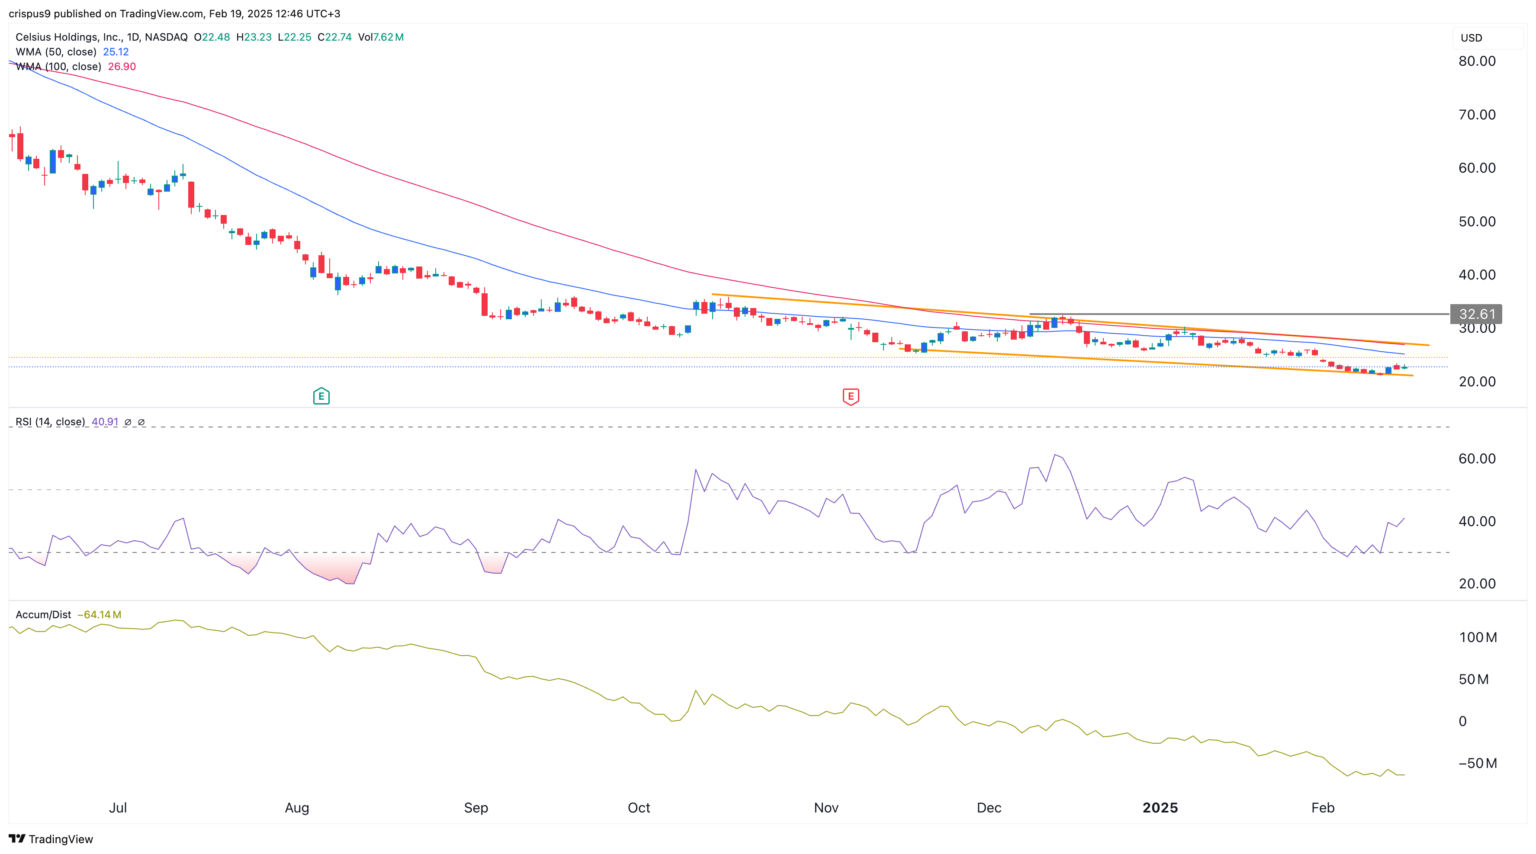Screen dimensions: 1536x854
Task: Hide the WMA (100, close) indicator line
Action: (x=56, y=66)
